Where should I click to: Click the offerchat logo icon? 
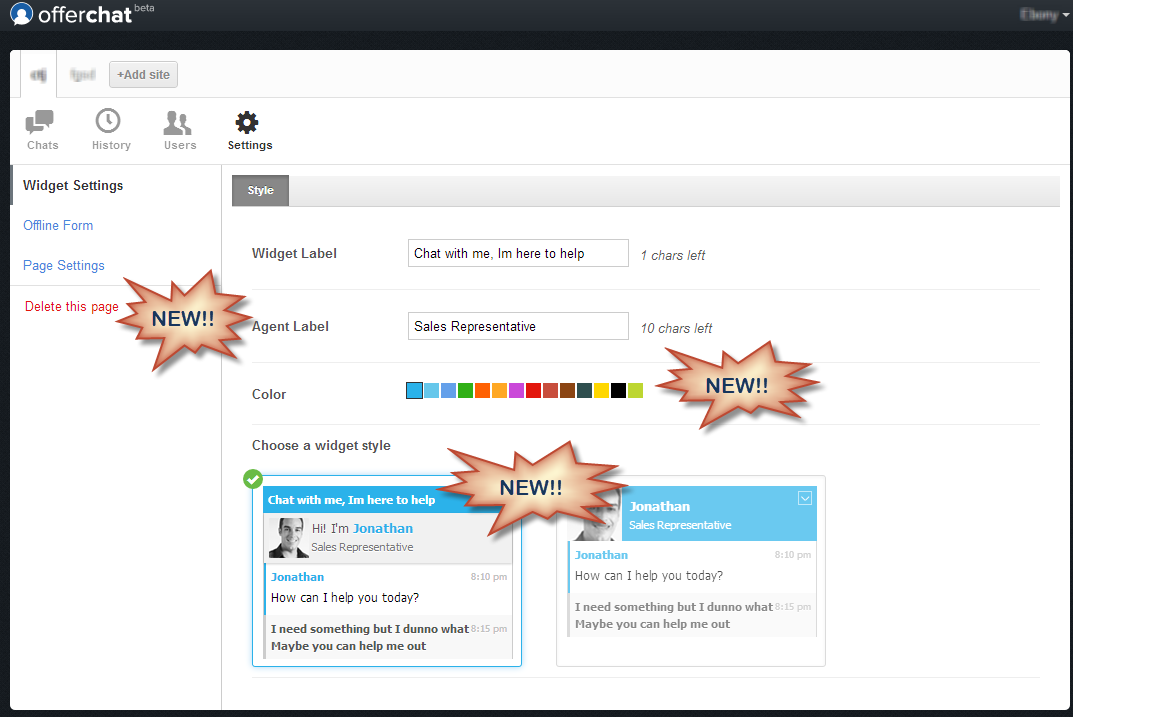point(22,15)
